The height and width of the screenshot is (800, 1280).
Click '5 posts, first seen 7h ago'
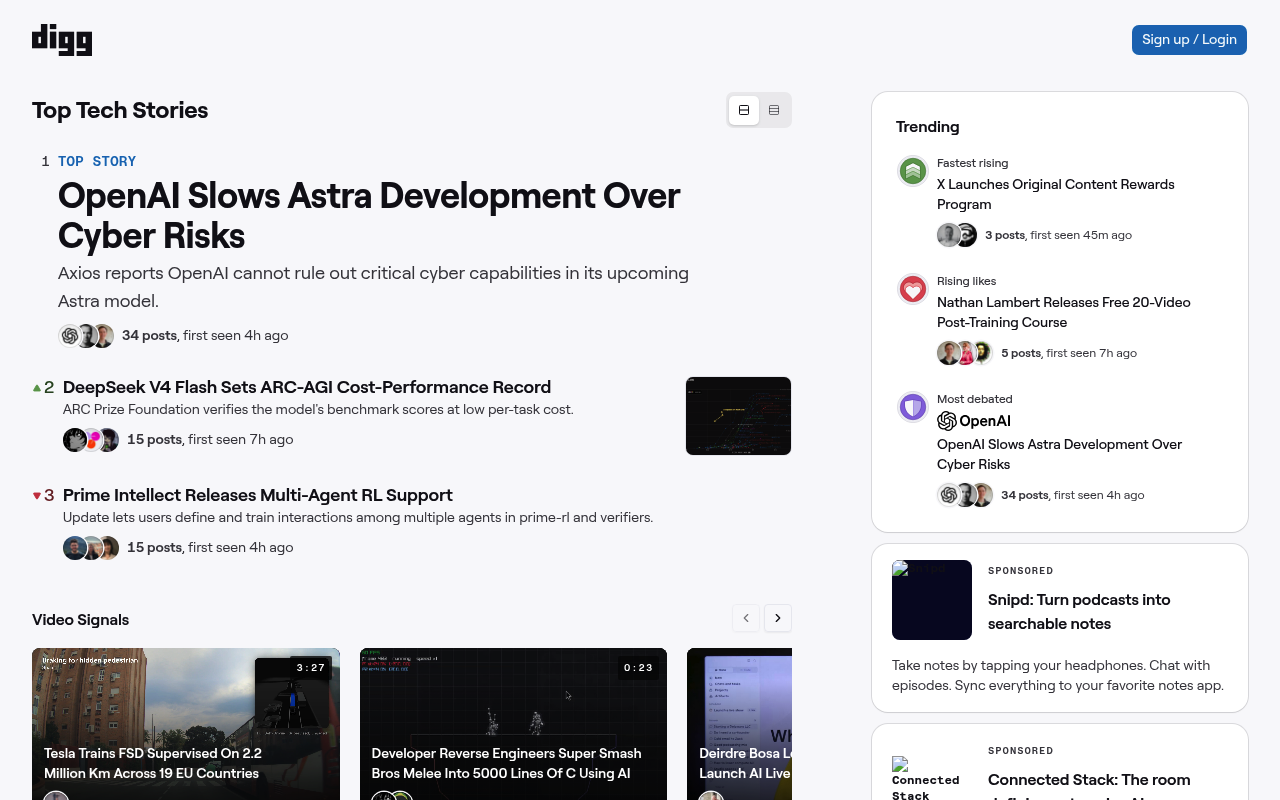(x=1069, y=353)
